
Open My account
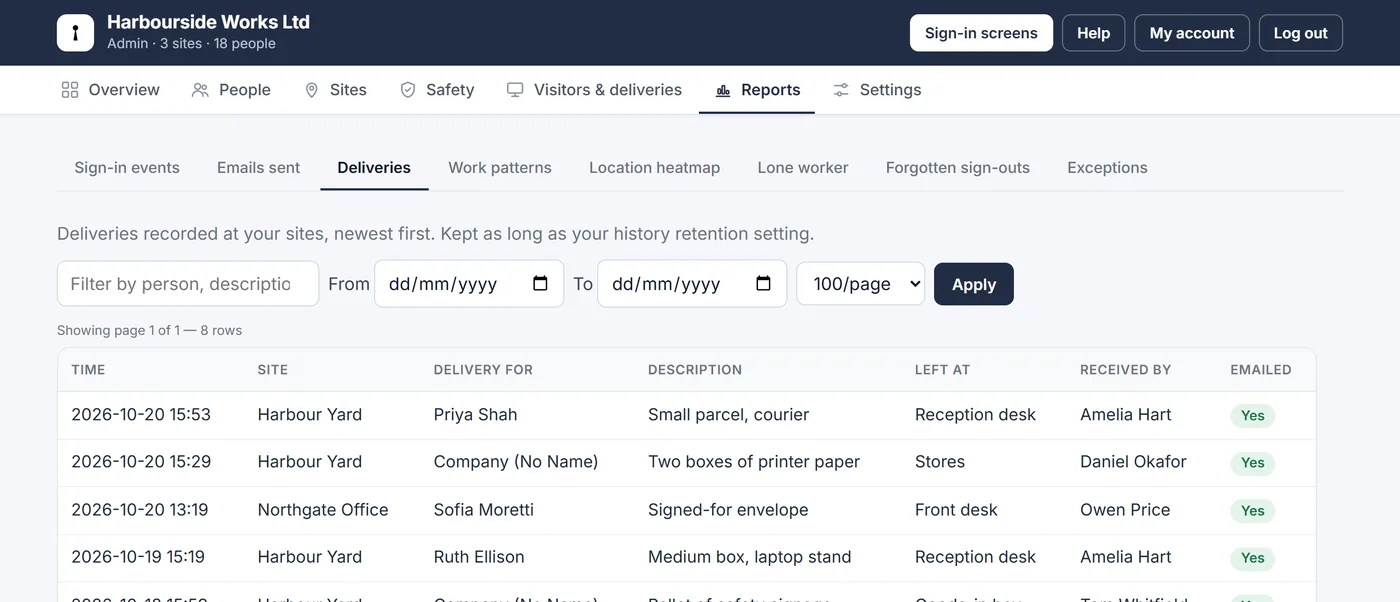point(1192,33)
